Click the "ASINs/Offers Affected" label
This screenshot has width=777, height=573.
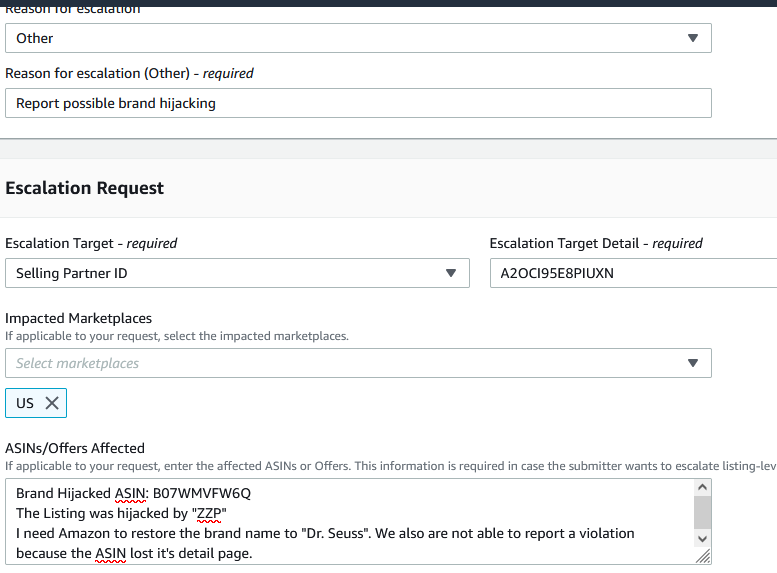pyautogui.click(x=75, y=448)
